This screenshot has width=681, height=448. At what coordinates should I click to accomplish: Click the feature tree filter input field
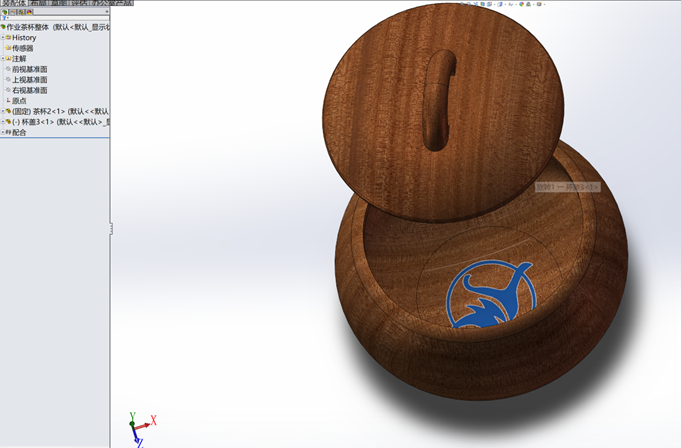click(x=58, y=18)
